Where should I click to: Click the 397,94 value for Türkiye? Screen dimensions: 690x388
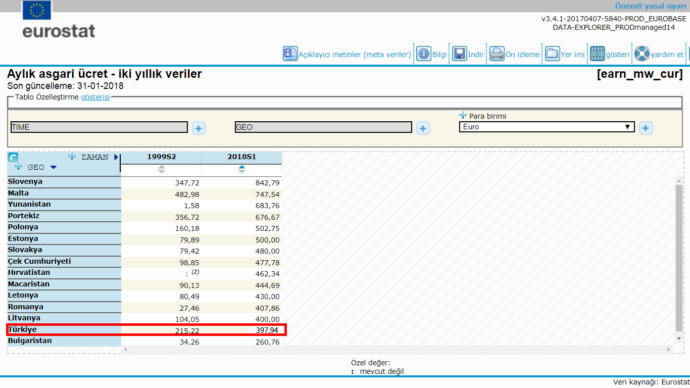point(267,330)
